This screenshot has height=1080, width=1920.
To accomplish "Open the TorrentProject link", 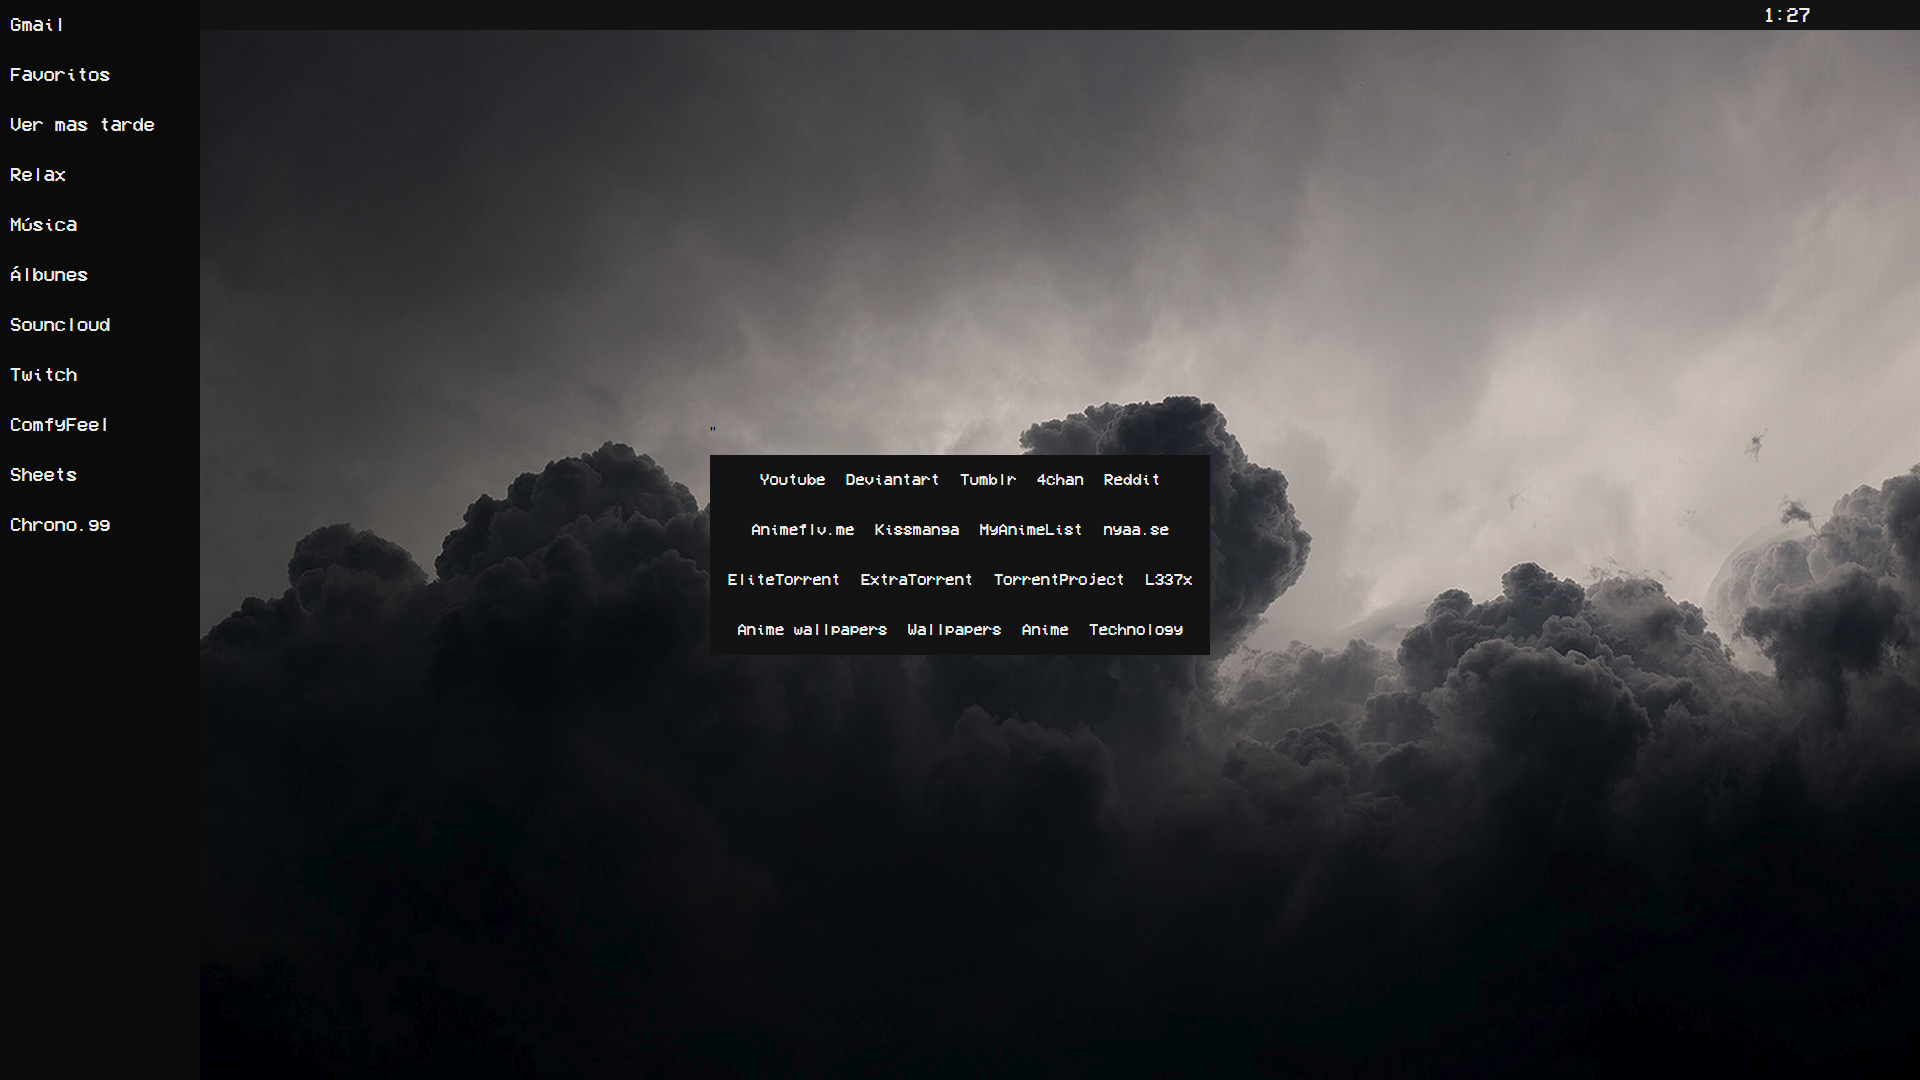I will click(x=1058, y=580).
